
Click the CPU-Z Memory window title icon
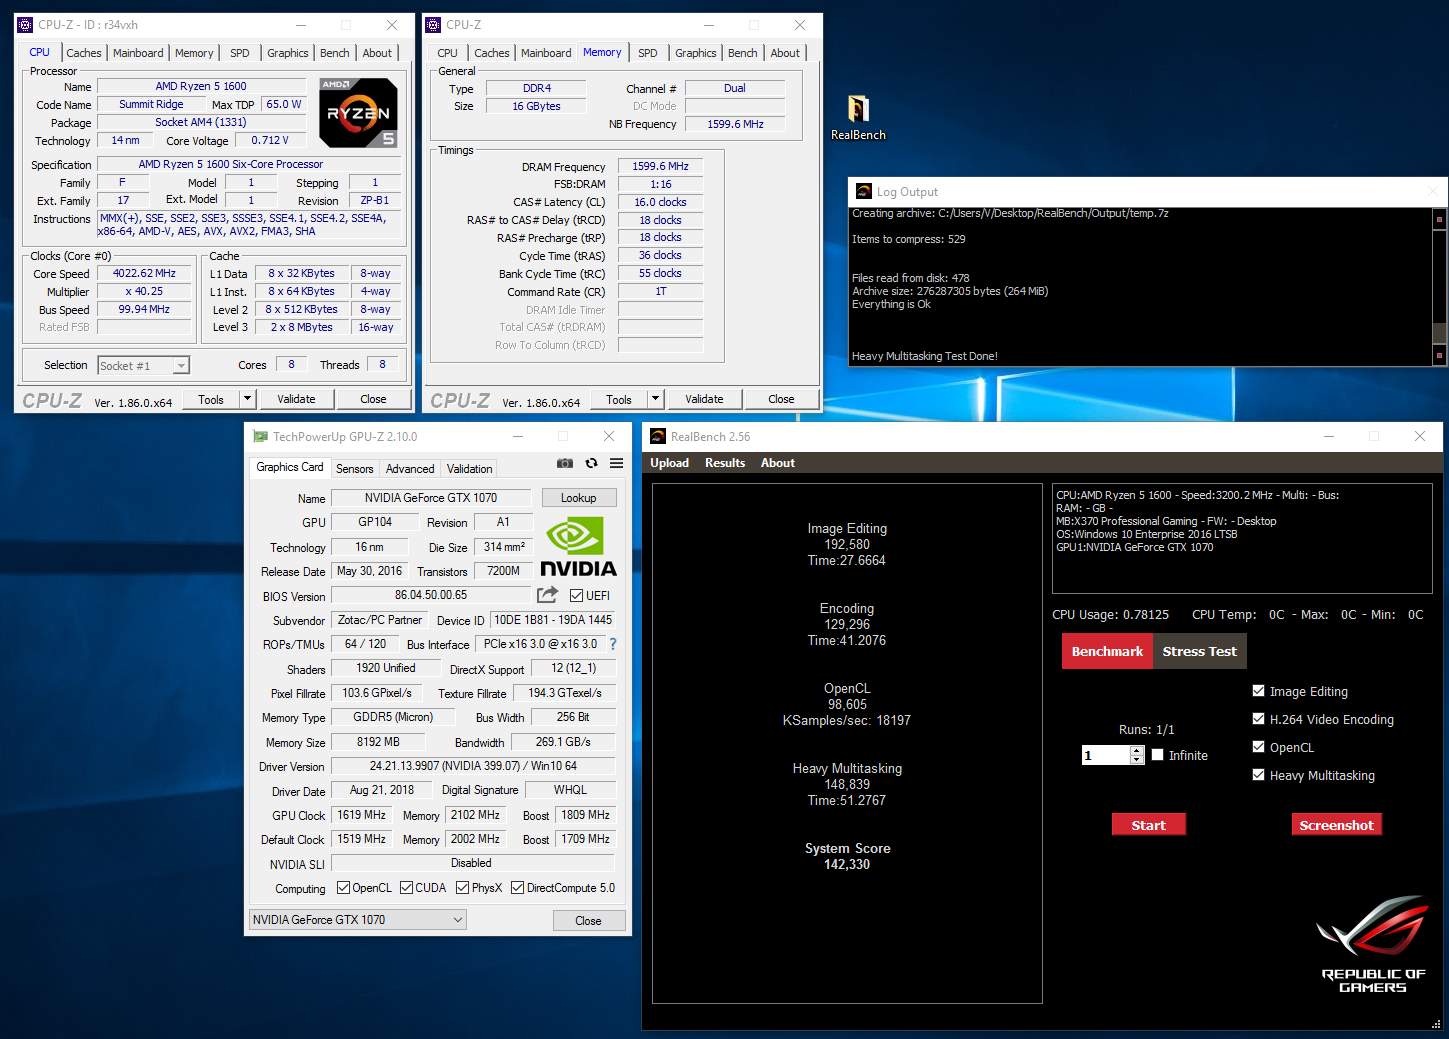click(x=433, y=25)
